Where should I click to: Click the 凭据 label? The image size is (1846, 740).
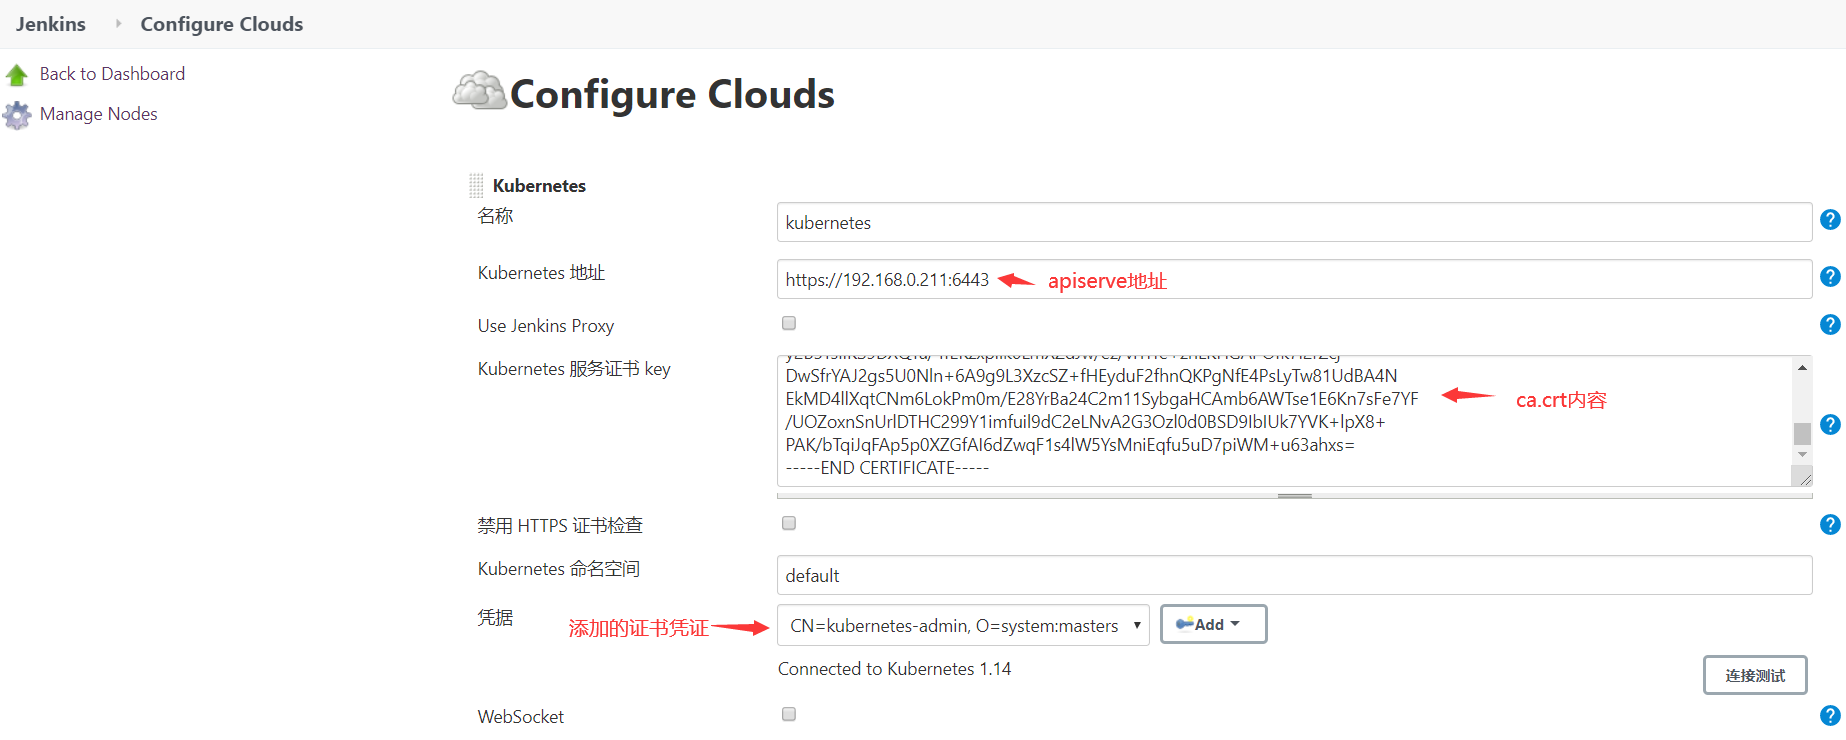[x=495, y=618]
